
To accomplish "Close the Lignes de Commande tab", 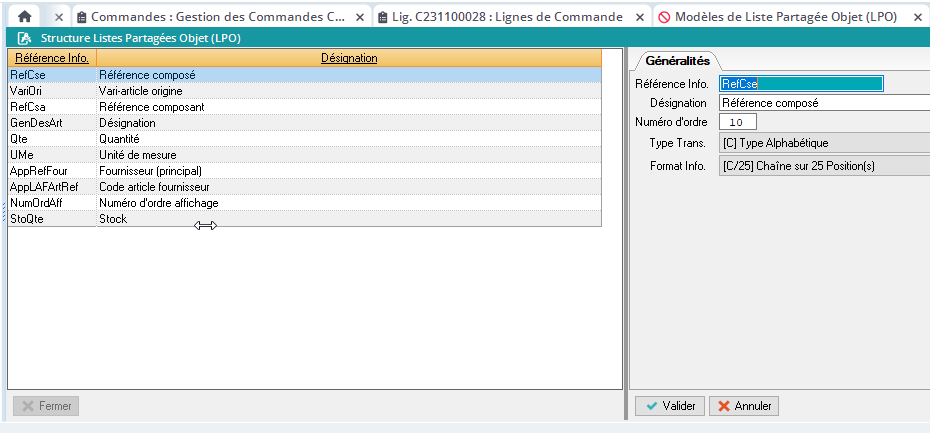I will click(640, 18).
